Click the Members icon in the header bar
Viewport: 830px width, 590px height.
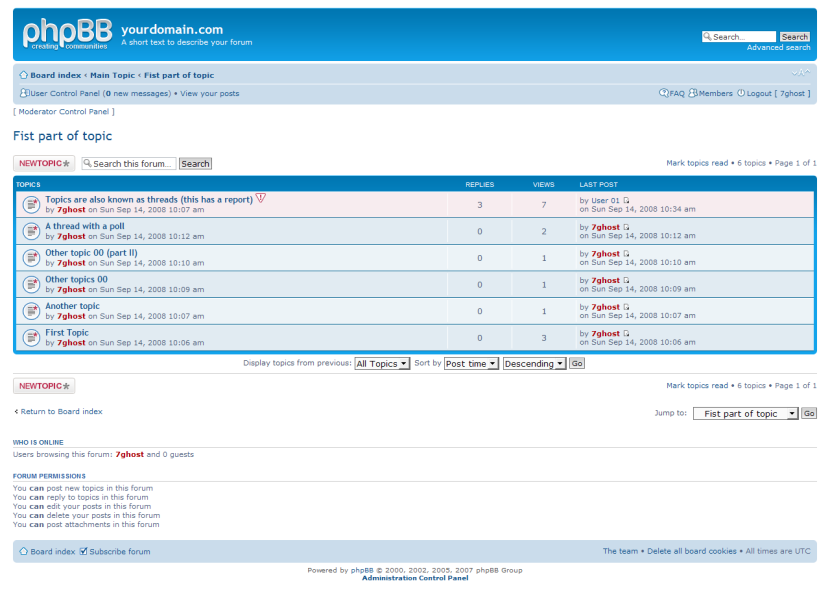[x=692, y=92]
